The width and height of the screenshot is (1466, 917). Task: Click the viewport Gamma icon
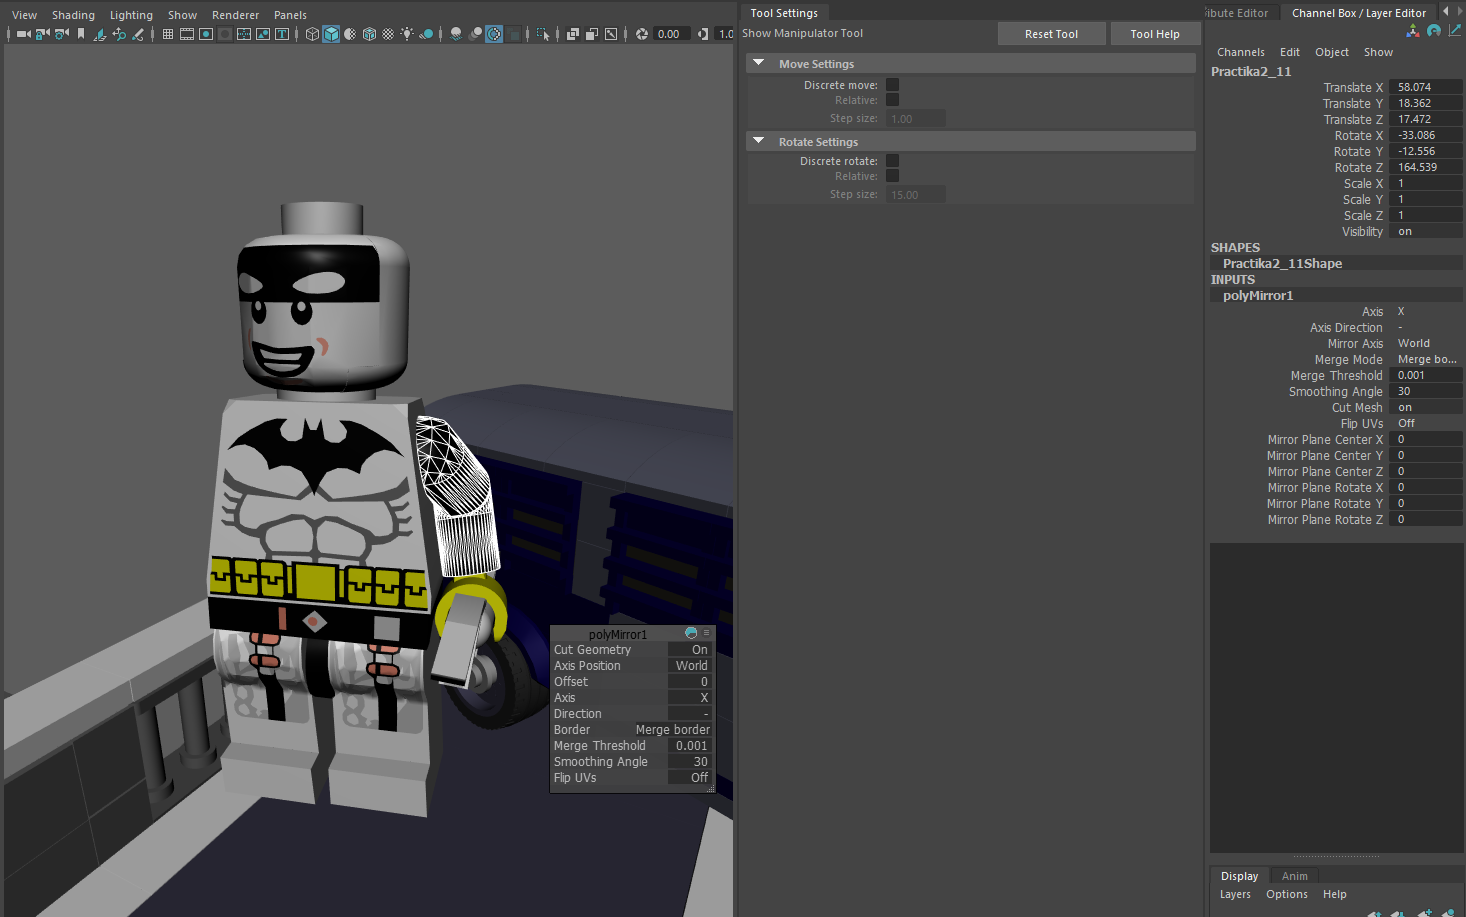pyautogui.click(x=703, y=34)
